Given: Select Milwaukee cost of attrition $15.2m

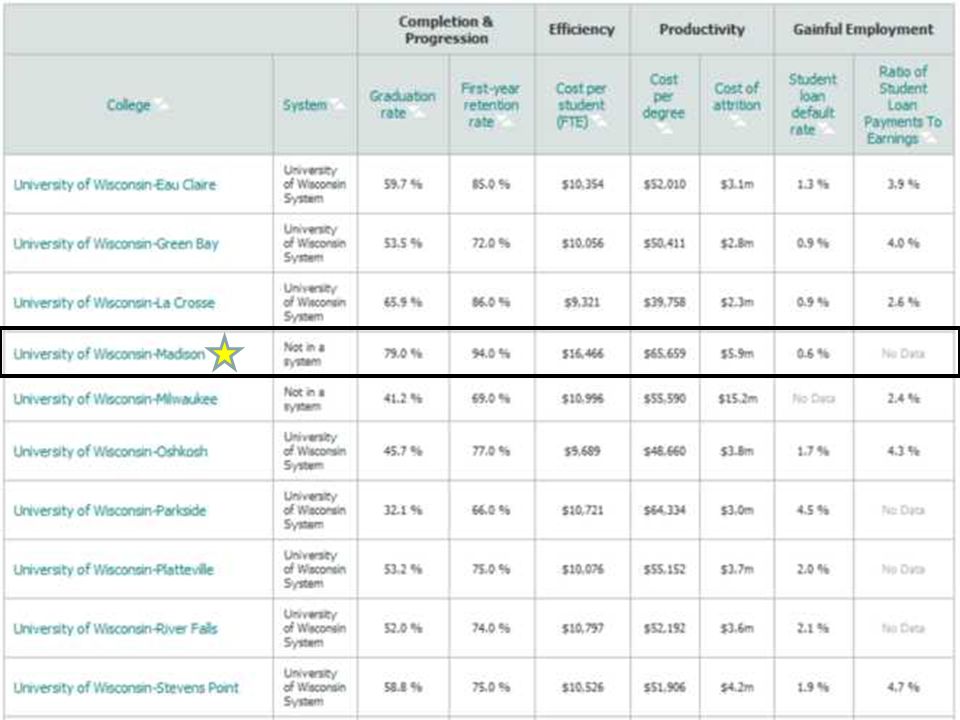Looking at the screenshot, I should coord(738,399).
